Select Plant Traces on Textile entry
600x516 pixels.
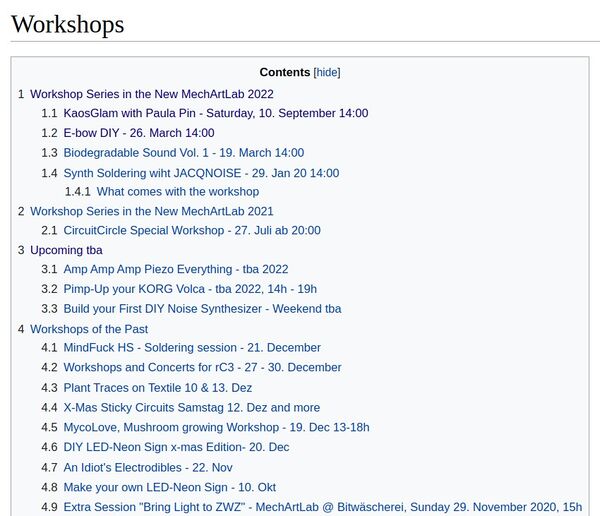(x=157, y=388)
